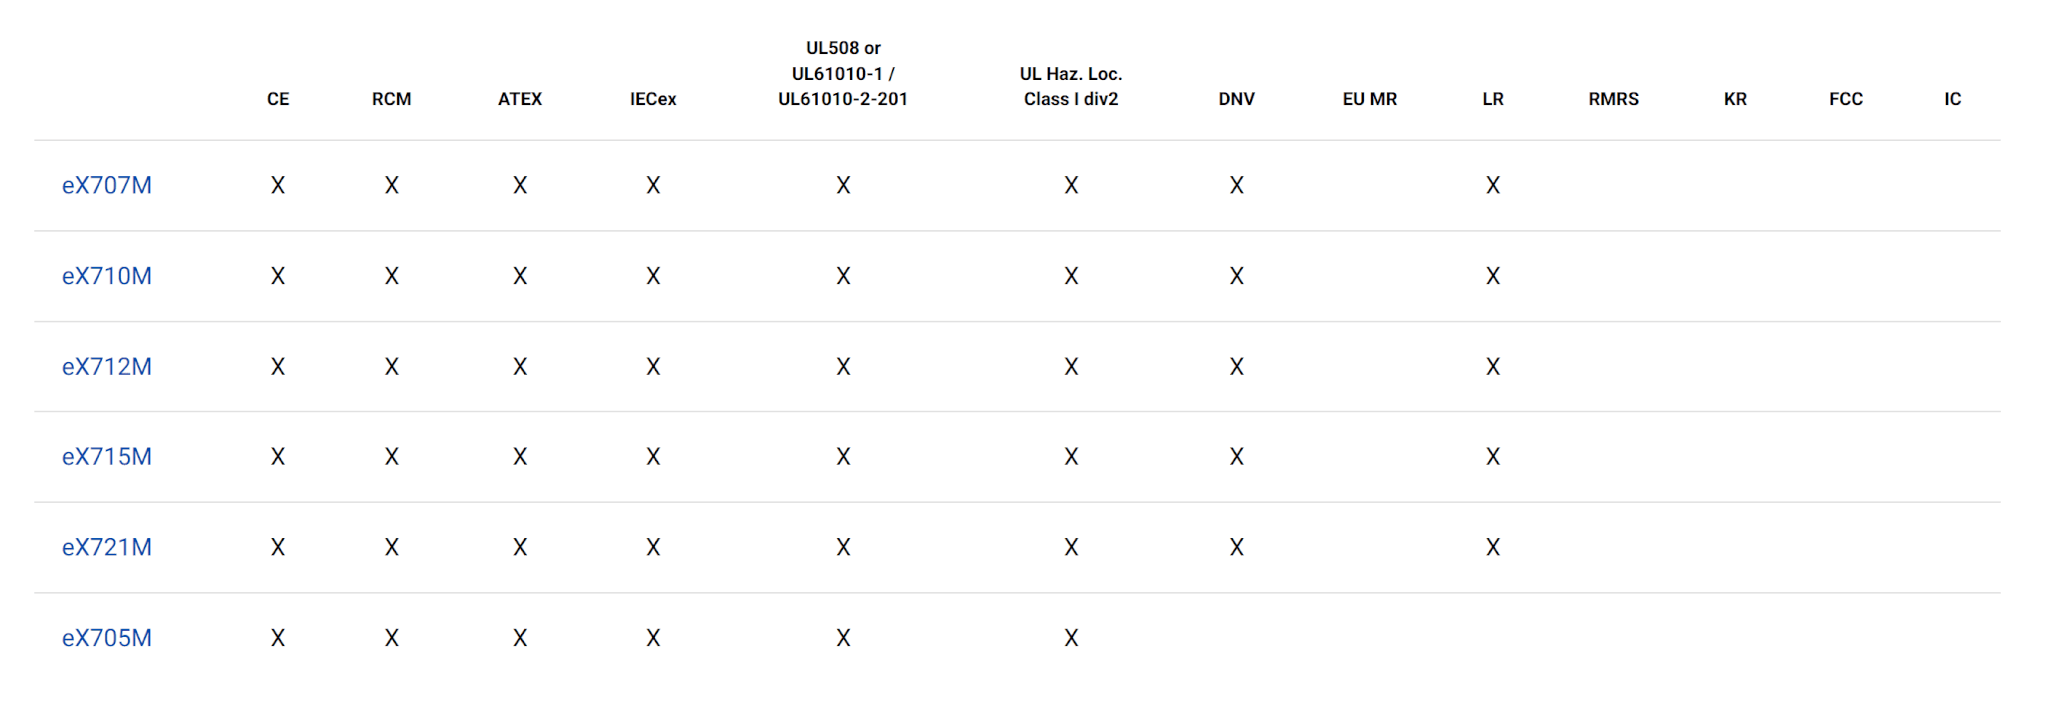Click the eX712M model link
This screenshot has width=2048, height=714.
(107, 367)
